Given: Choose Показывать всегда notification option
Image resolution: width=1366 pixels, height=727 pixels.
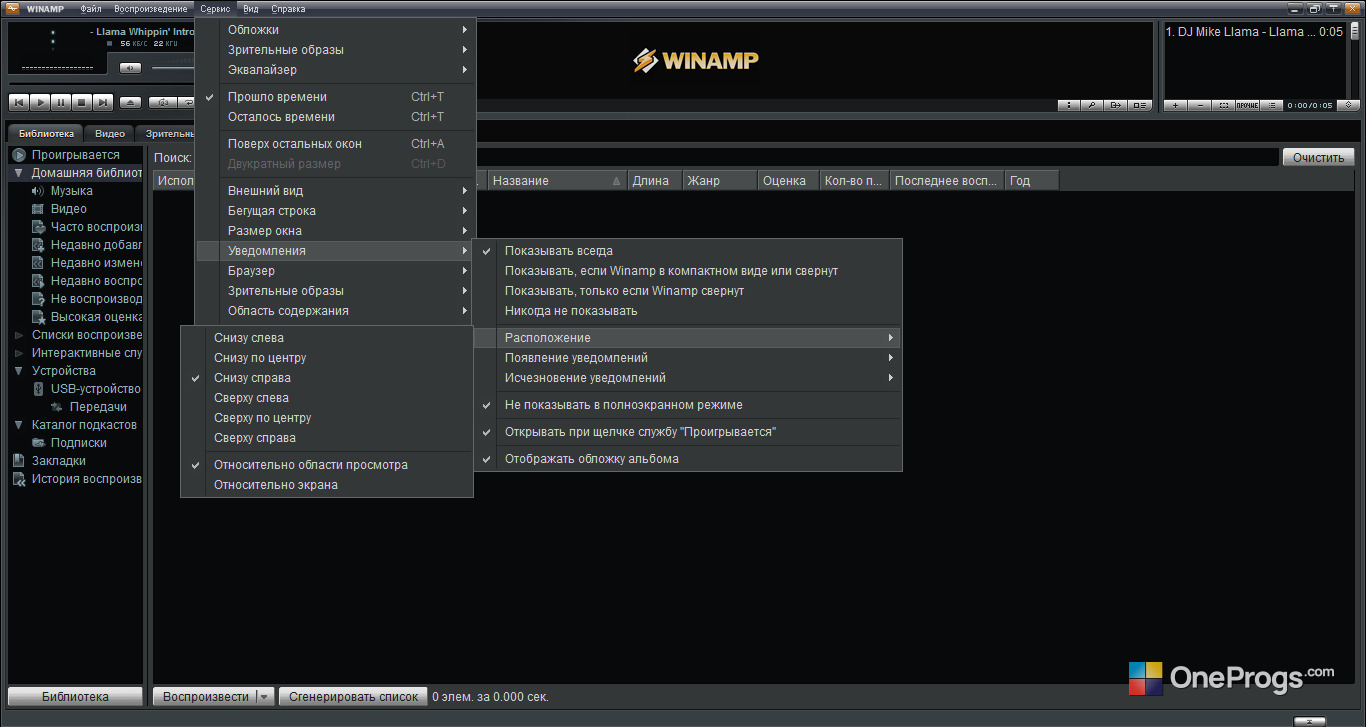Looking at the screenshot, I should click(688, 251).
